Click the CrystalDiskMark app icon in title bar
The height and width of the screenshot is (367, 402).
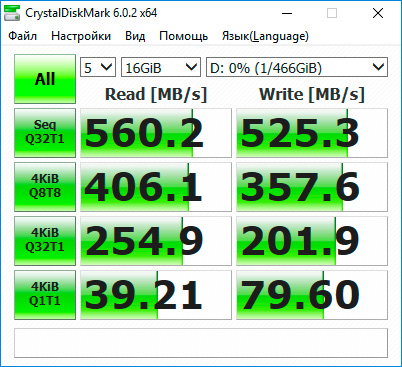[x=12, y=13]
